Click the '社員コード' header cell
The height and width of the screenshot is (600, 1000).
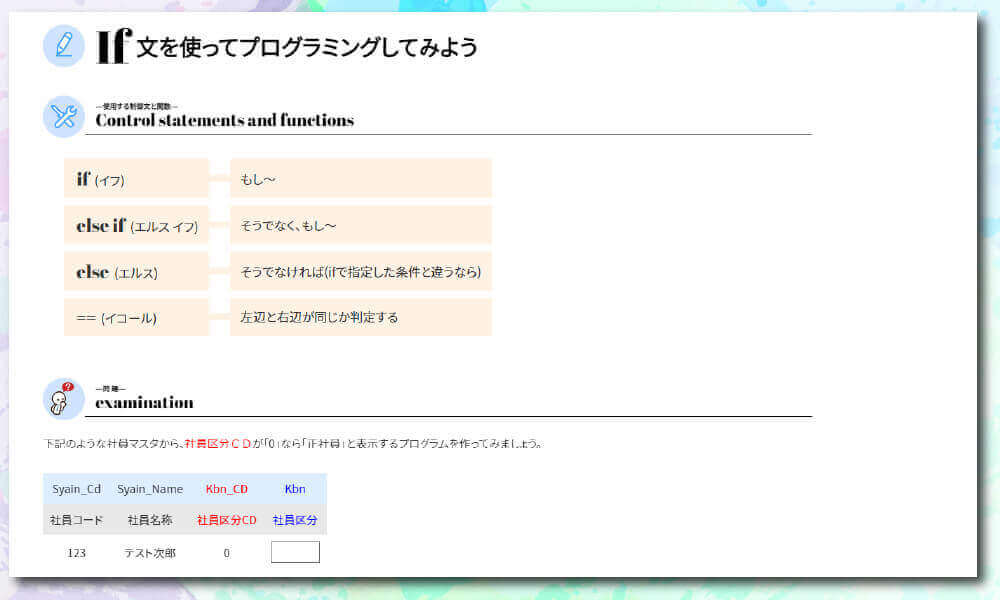(77, 520)
